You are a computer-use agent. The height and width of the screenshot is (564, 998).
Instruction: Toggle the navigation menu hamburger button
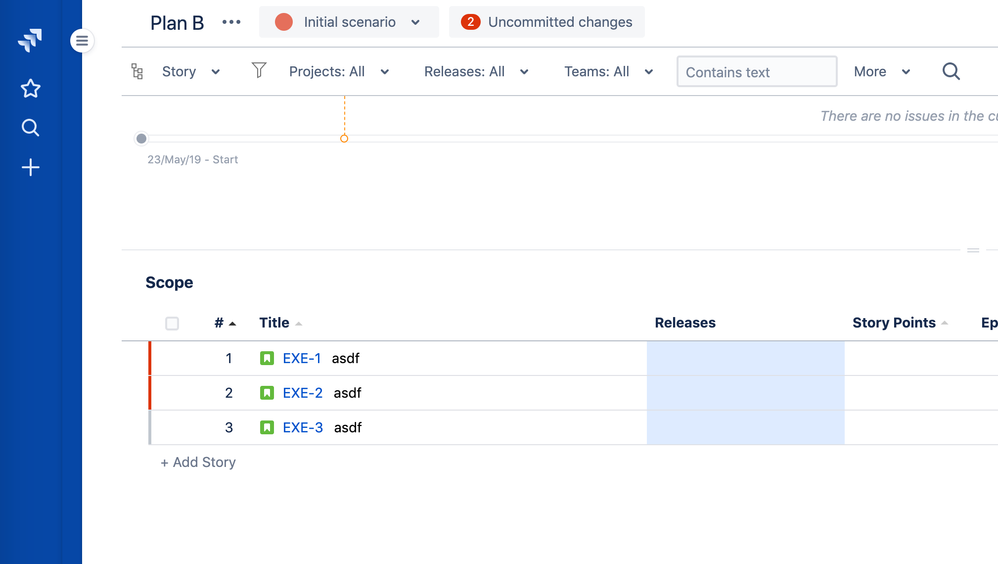(81, 41)
